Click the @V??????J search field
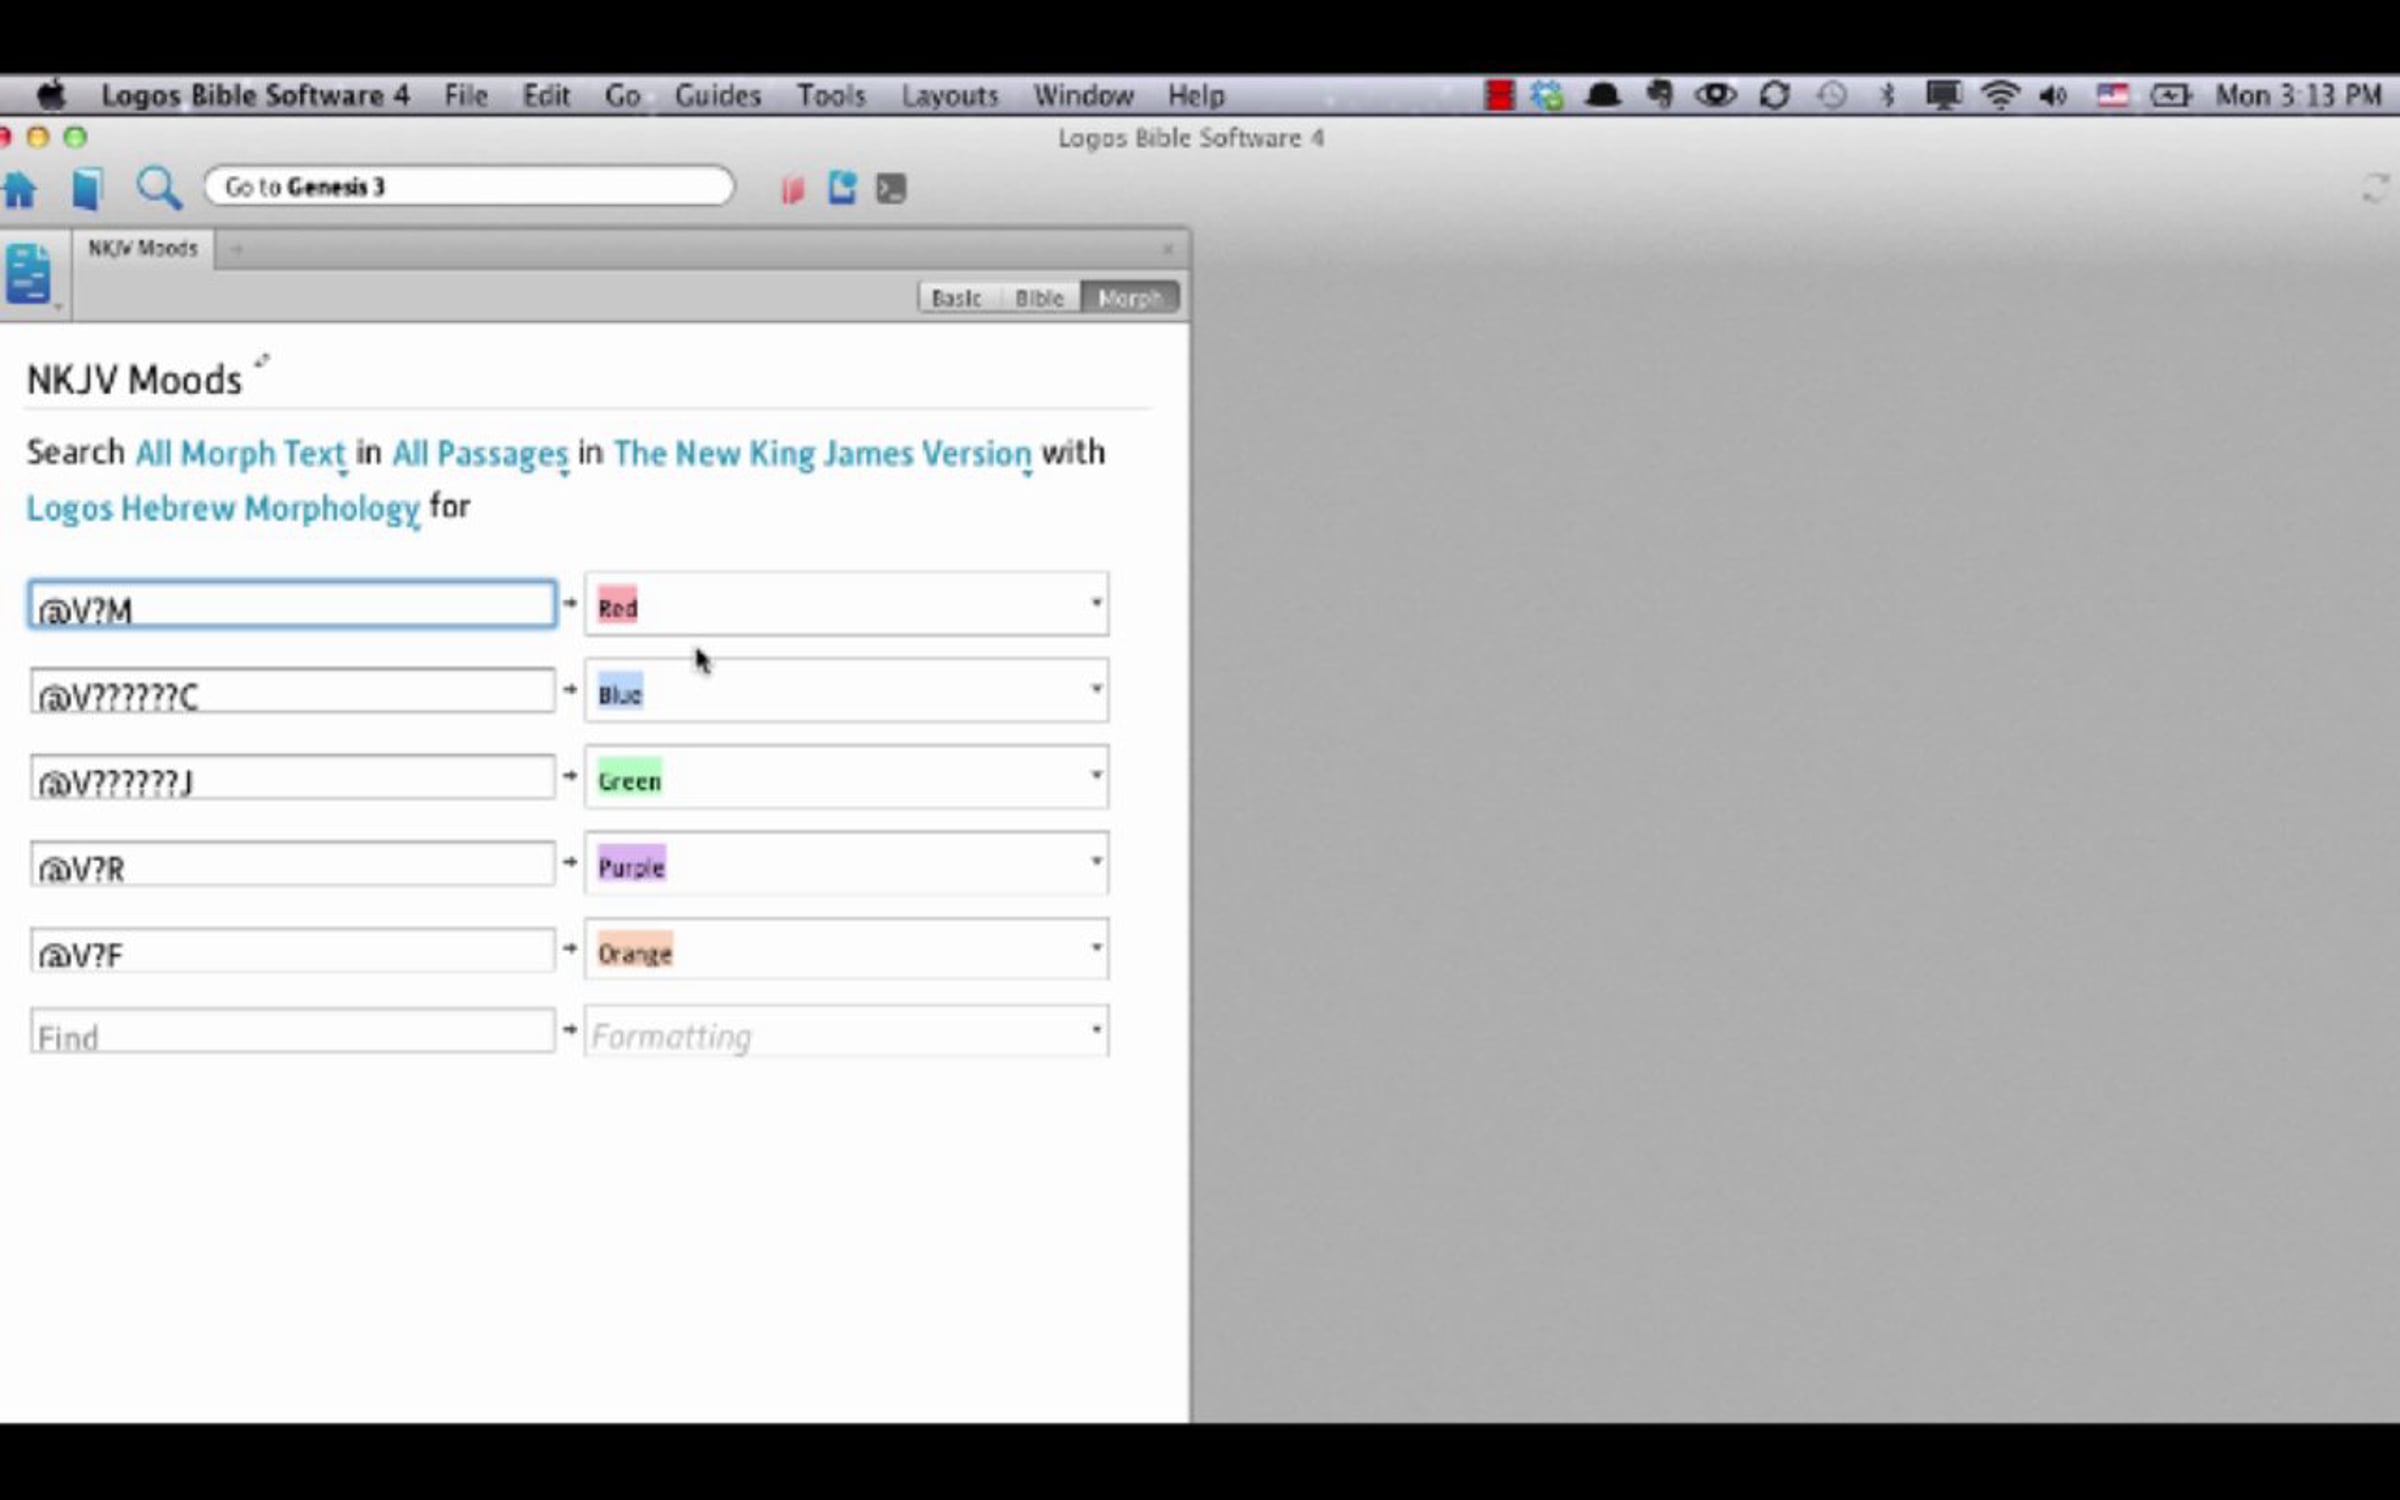Screen dimensions: 2400x1500 (x=292, y=777)
